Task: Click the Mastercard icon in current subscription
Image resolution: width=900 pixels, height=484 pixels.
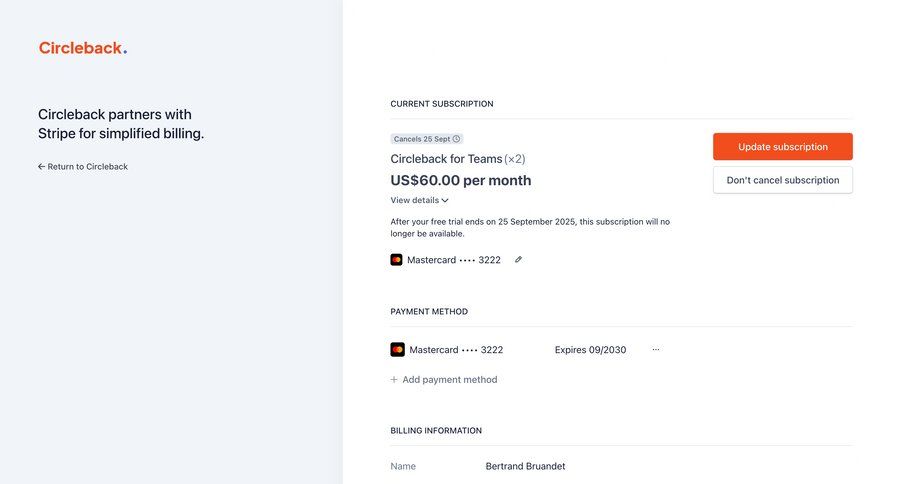Action: [396, 260]
